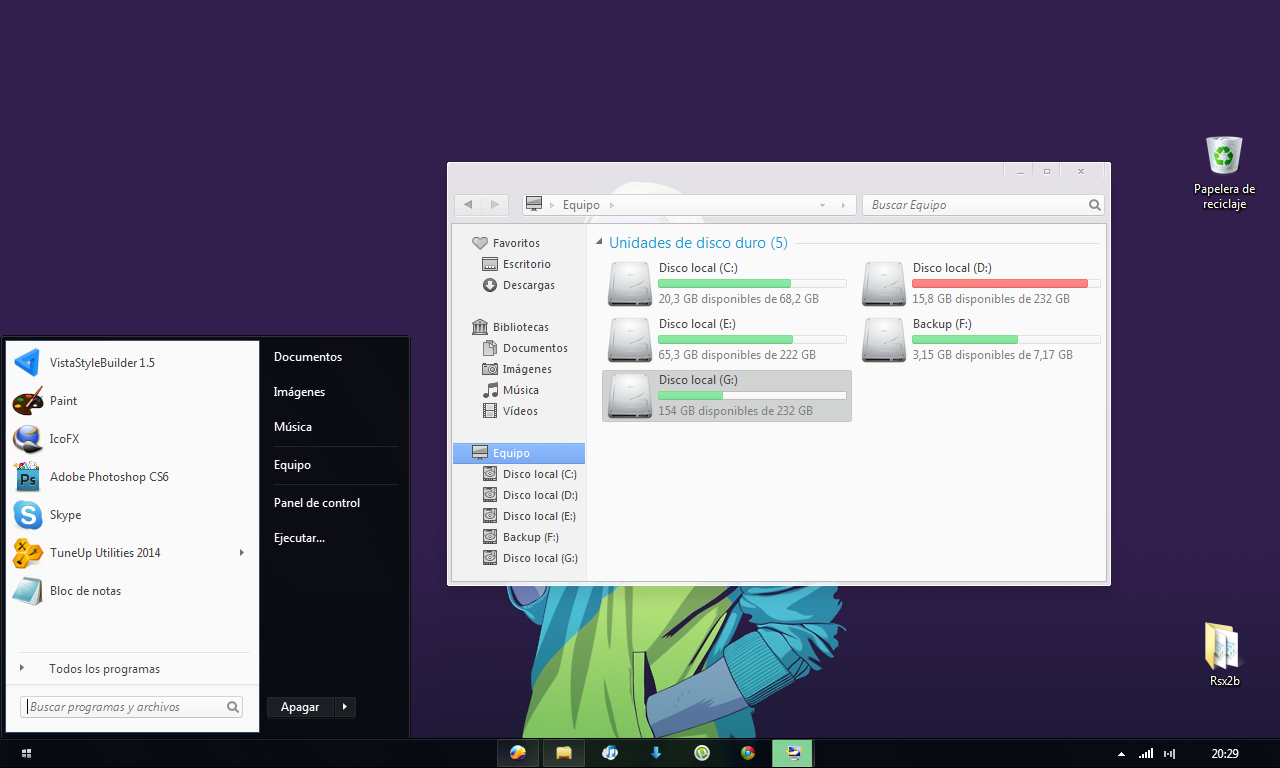Open Bloc de notas
Viewport: 1280px width, 768px height.
click(130, 591)
